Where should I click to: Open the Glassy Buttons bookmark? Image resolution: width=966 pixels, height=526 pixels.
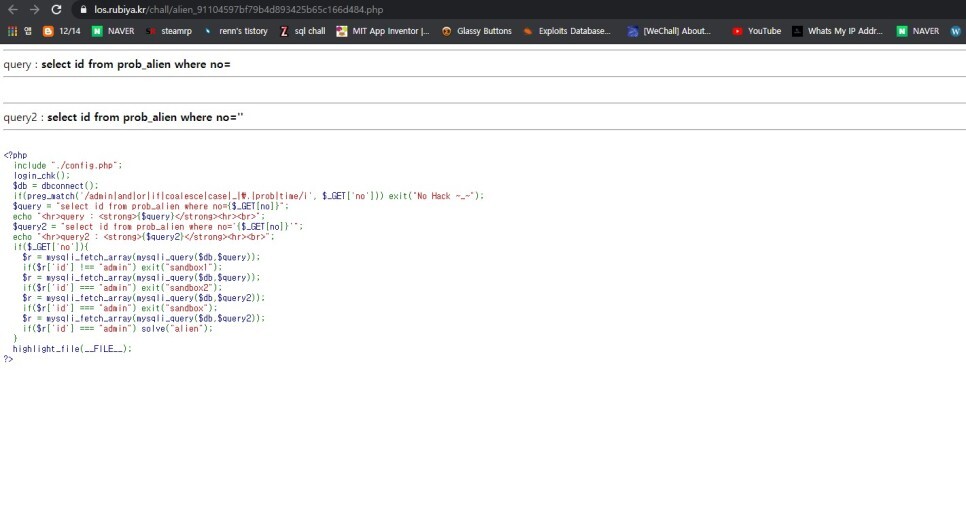477,31
